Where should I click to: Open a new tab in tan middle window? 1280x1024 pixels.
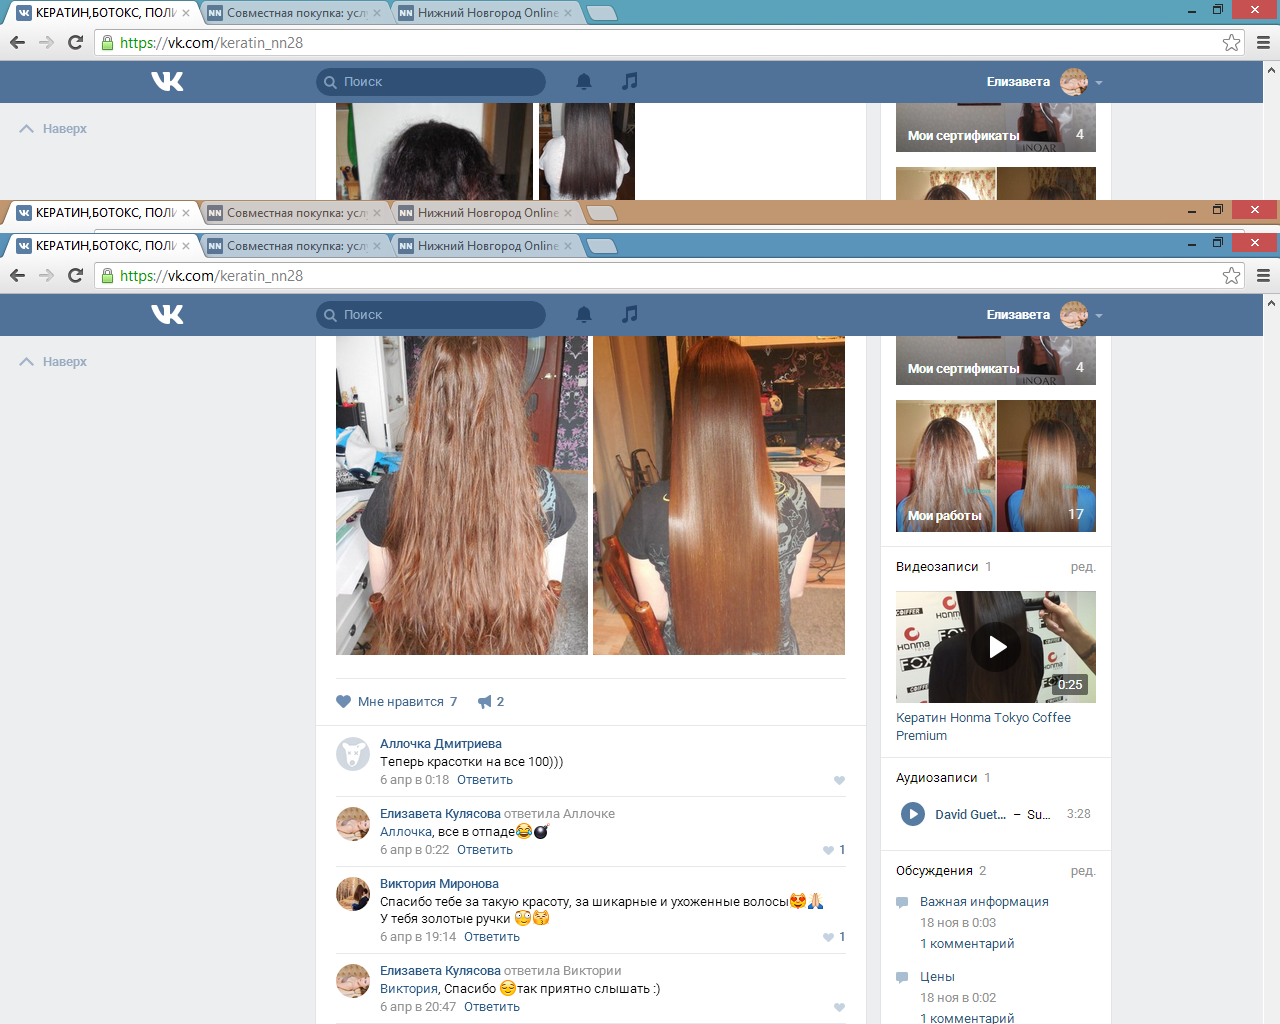pyautogui.click(x=601, y=213)
